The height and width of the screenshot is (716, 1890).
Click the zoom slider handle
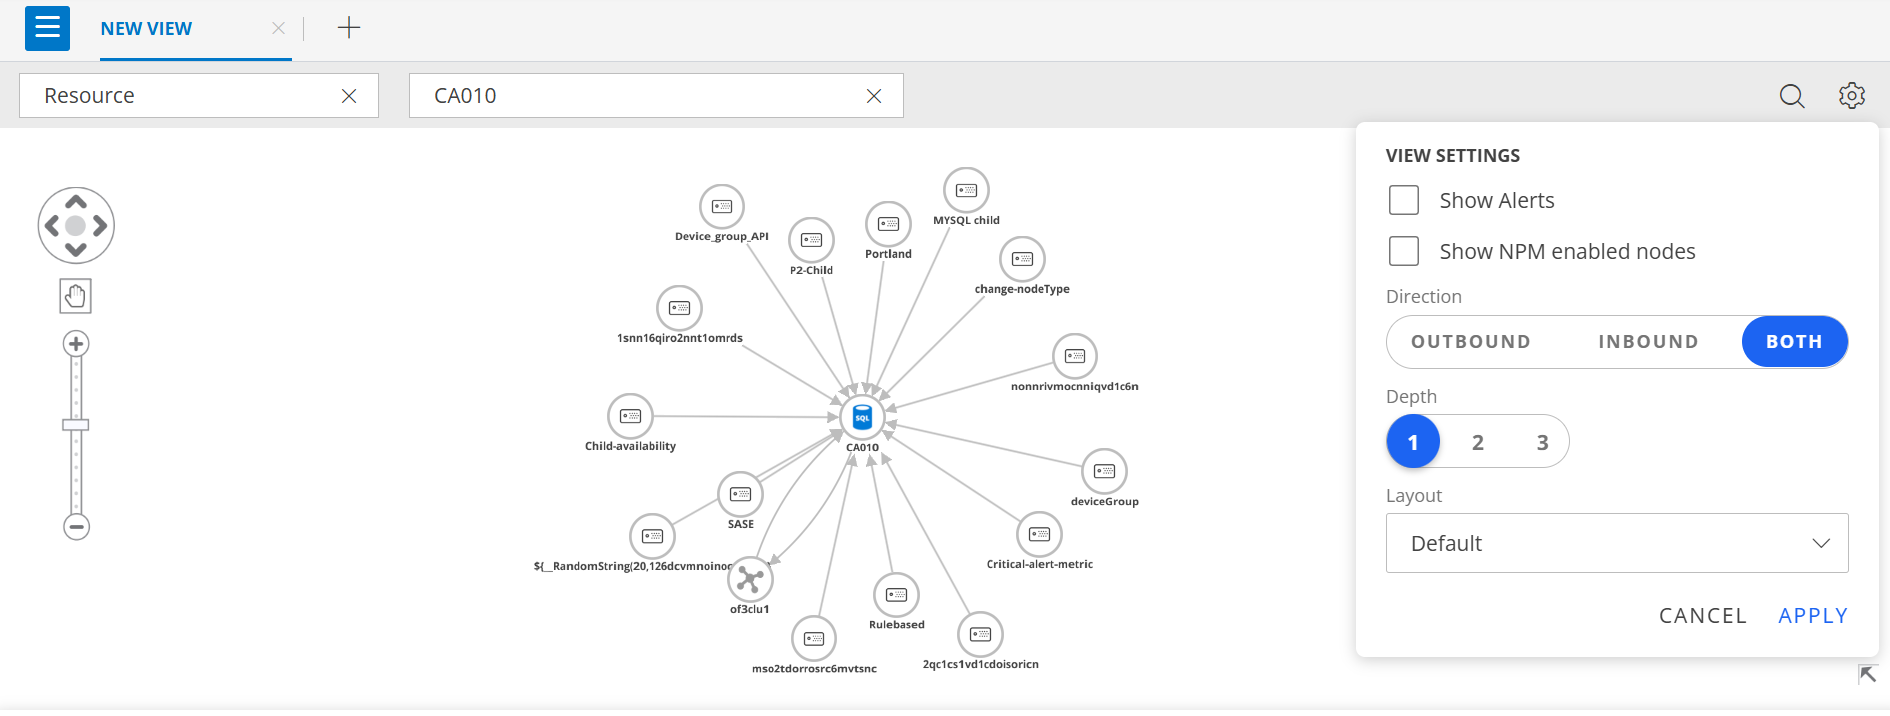coord(76,425)
